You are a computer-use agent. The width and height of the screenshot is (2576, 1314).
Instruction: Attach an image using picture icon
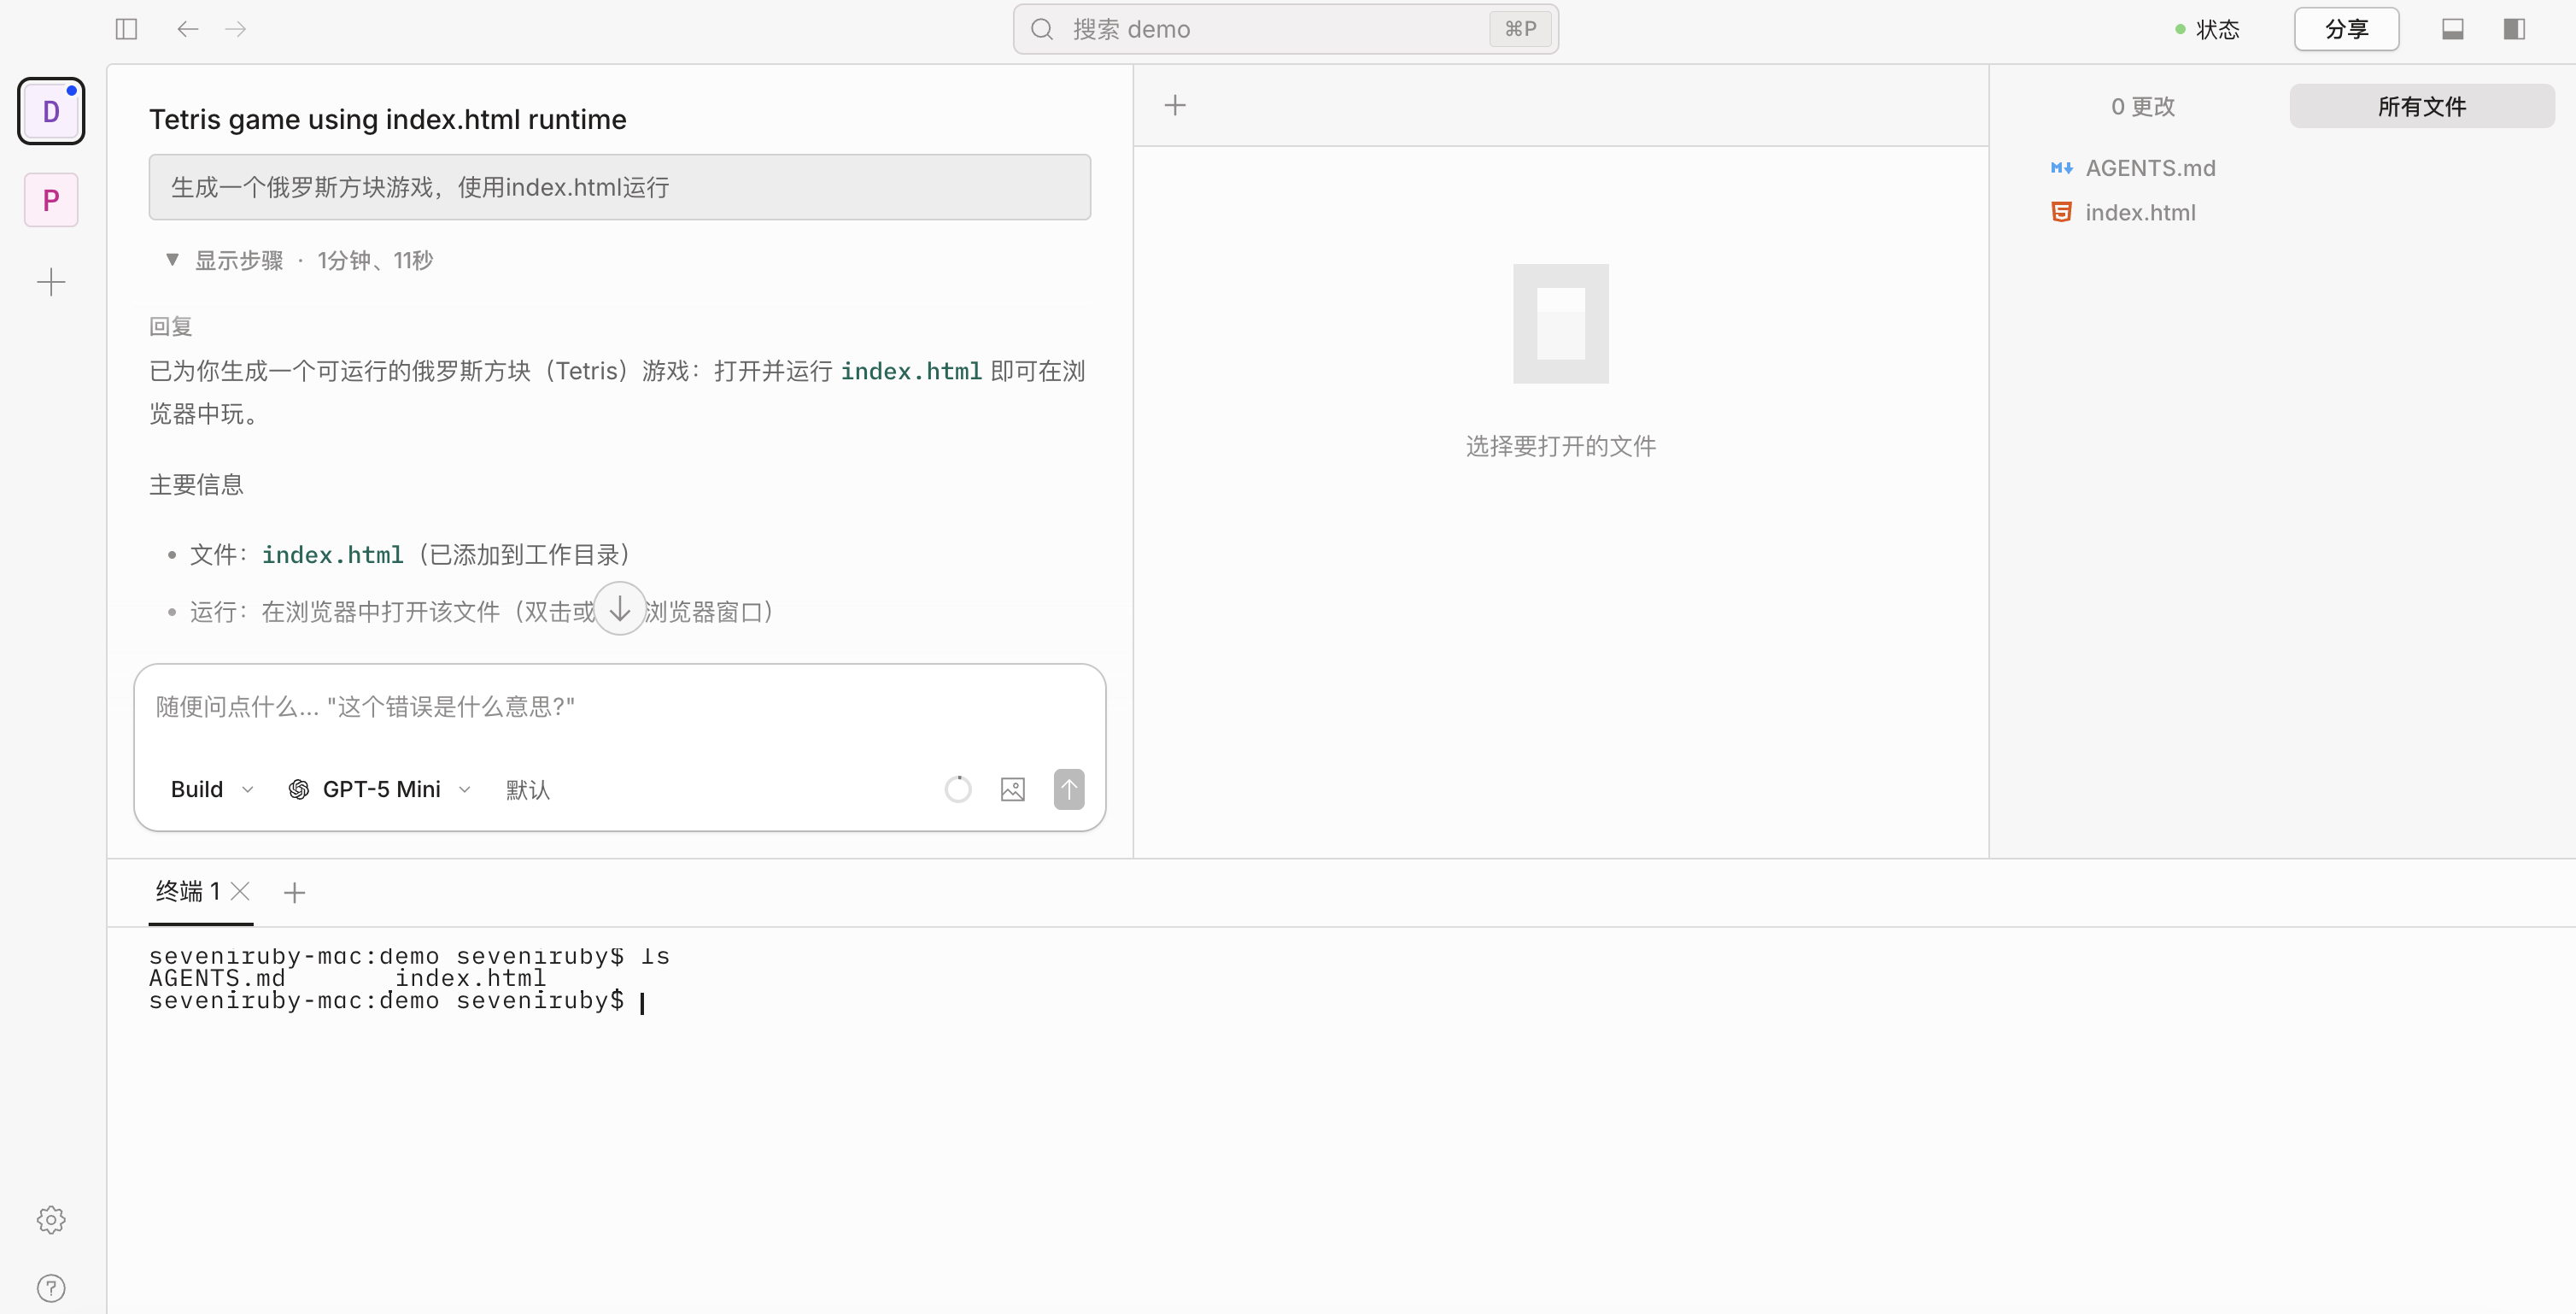tap(1012, 789)
